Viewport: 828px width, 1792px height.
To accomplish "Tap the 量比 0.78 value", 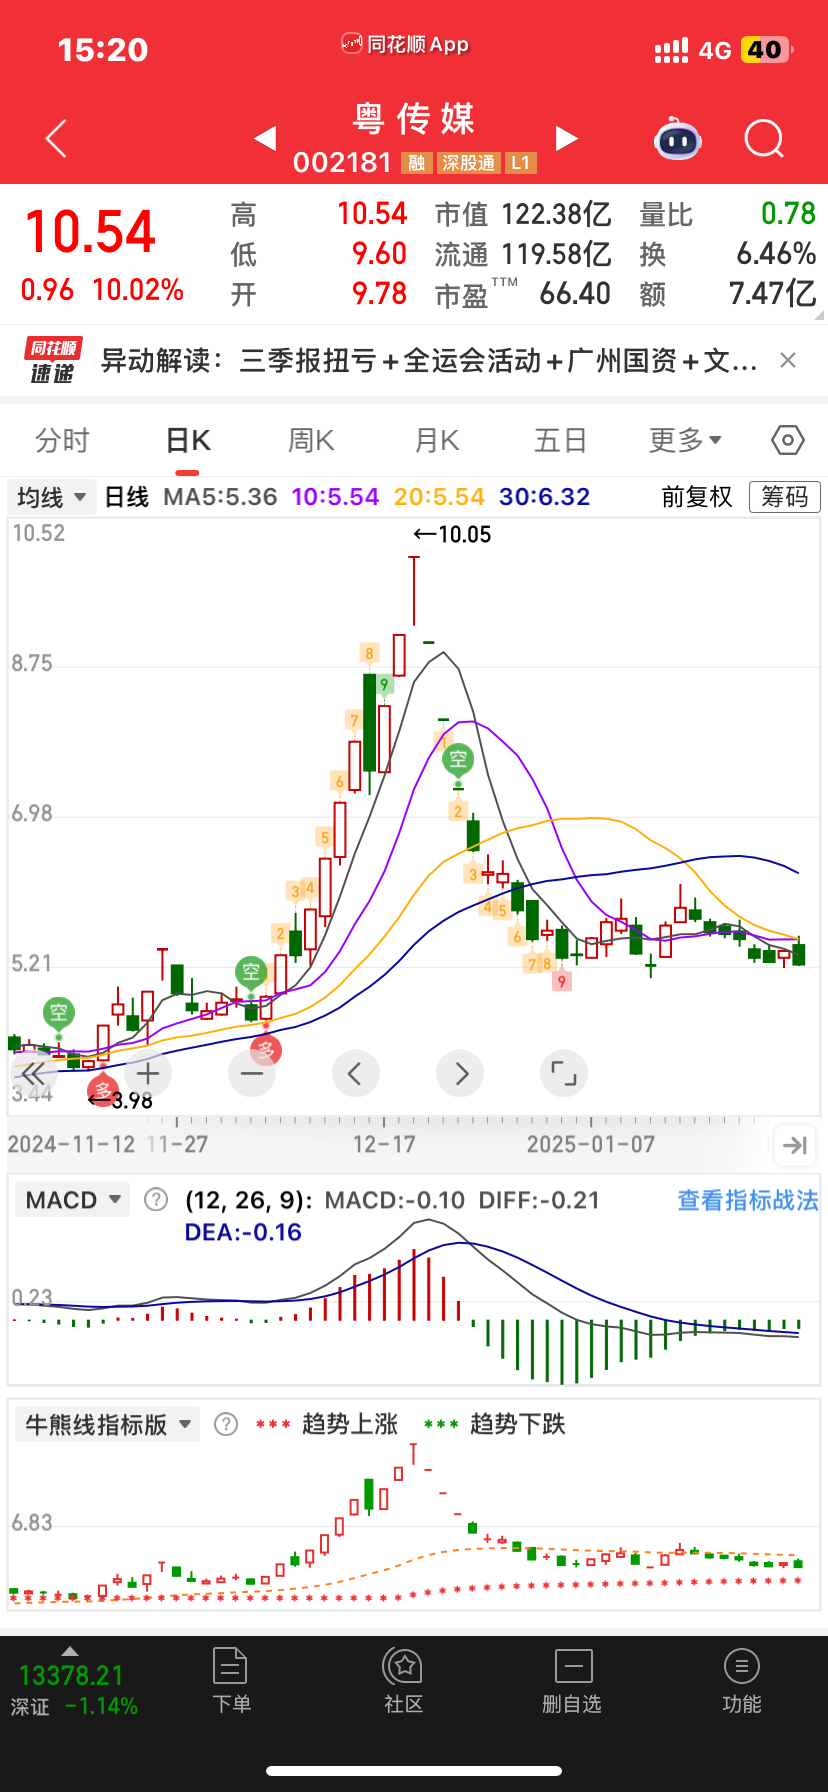I will (728, 214).
